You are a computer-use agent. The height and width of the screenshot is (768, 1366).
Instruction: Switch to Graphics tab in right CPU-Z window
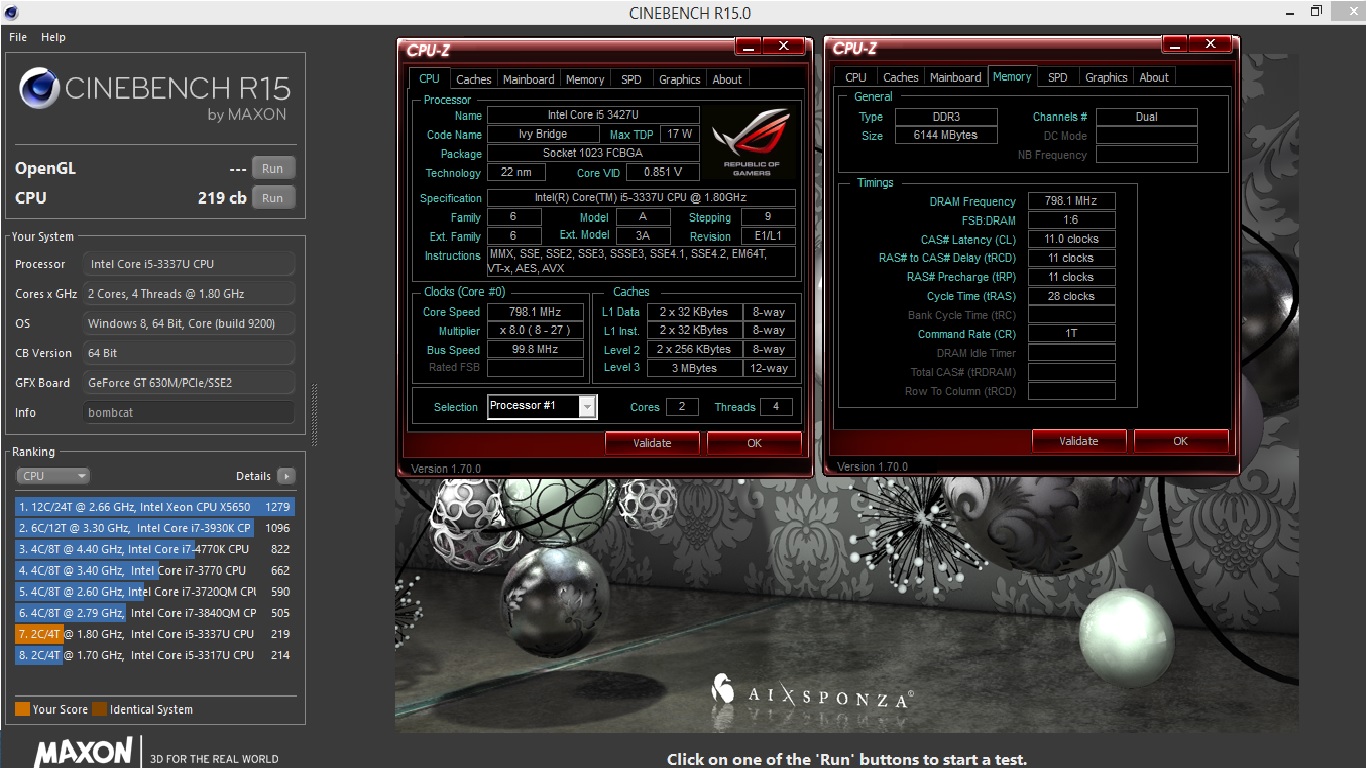(1106, 78)
